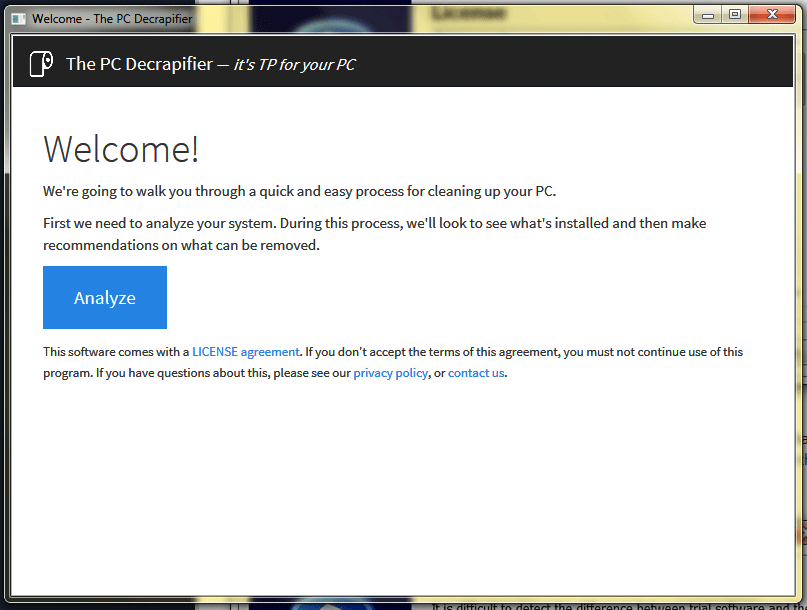Open the LICENSE agreement link
The width and height of the screenshot is (807, 610).
click(245, 352)
